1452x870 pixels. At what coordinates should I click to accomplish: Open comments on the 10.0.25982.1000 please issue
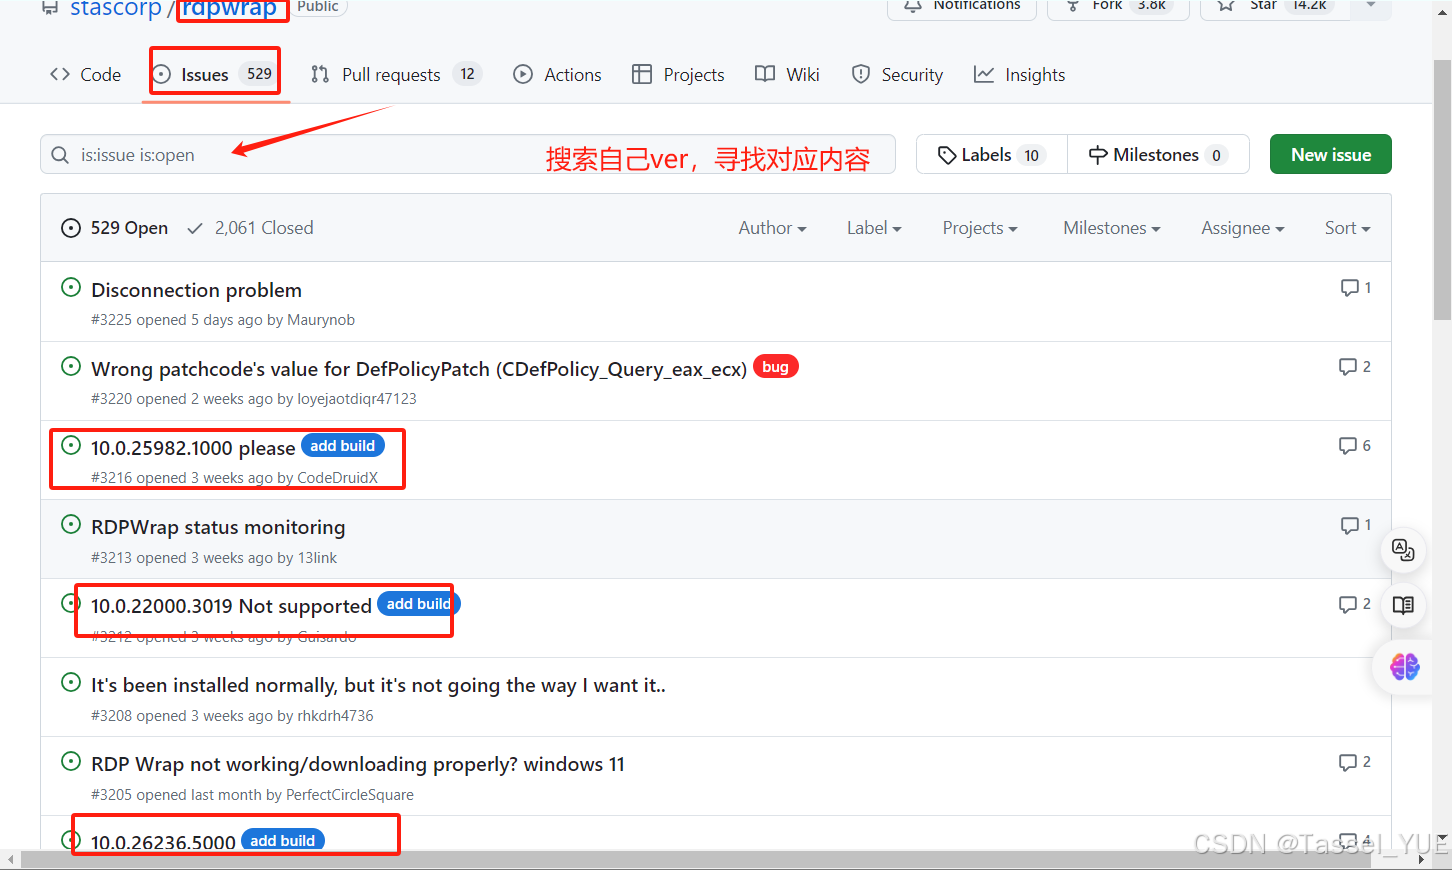(x=1355, y=446)
